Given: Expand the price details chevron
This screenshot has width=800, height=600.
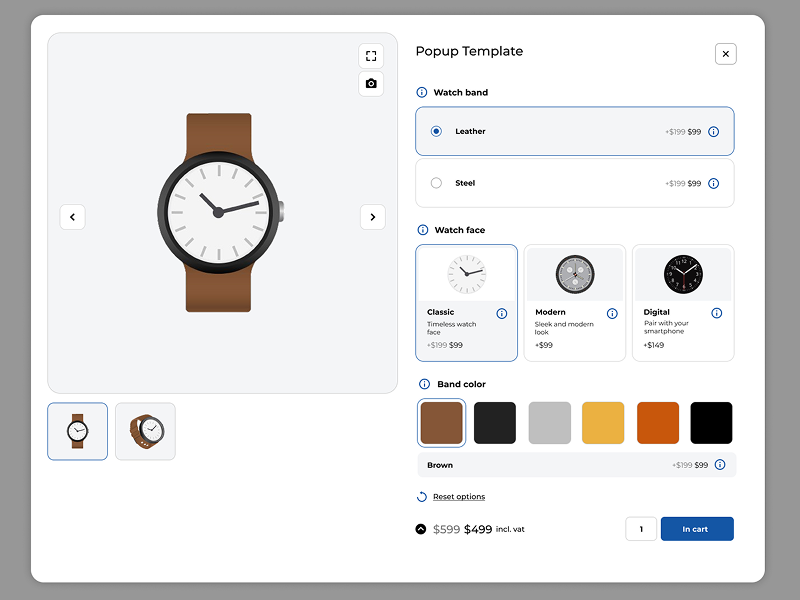Looking at the screenshot, I should click(x=421, y=529).
